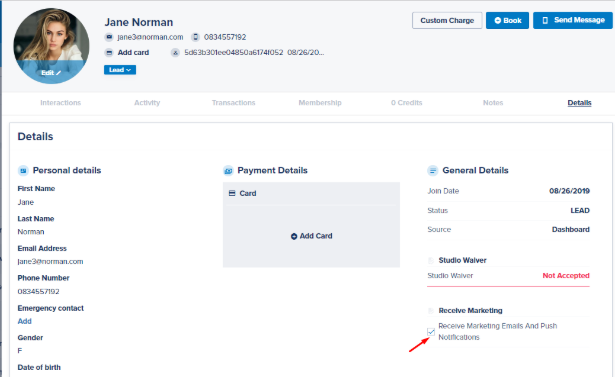Click phone number 0834557192 in the header
The image size is (615, 382).
pyautogui.click(x=225, y=37)
